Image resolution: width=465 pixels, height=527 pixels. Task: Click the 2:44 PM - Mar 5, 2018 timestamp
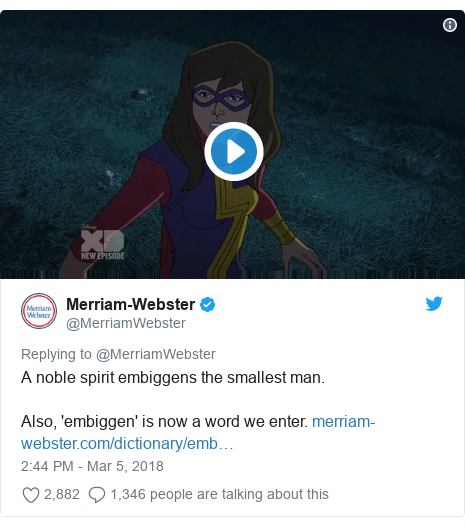click(x=92, y=466)
